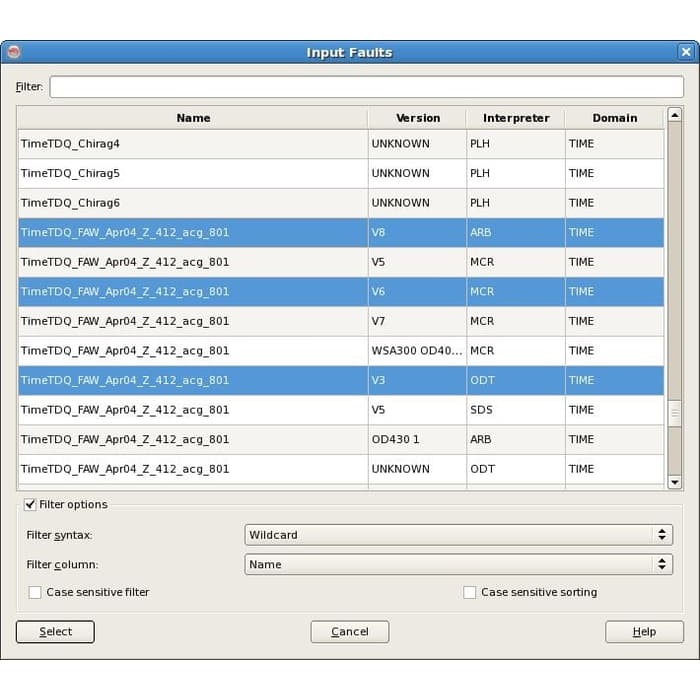Screen dimensions: 700x700
Task: Click the MCR cell in the V7 row
Action: (516, 321)
